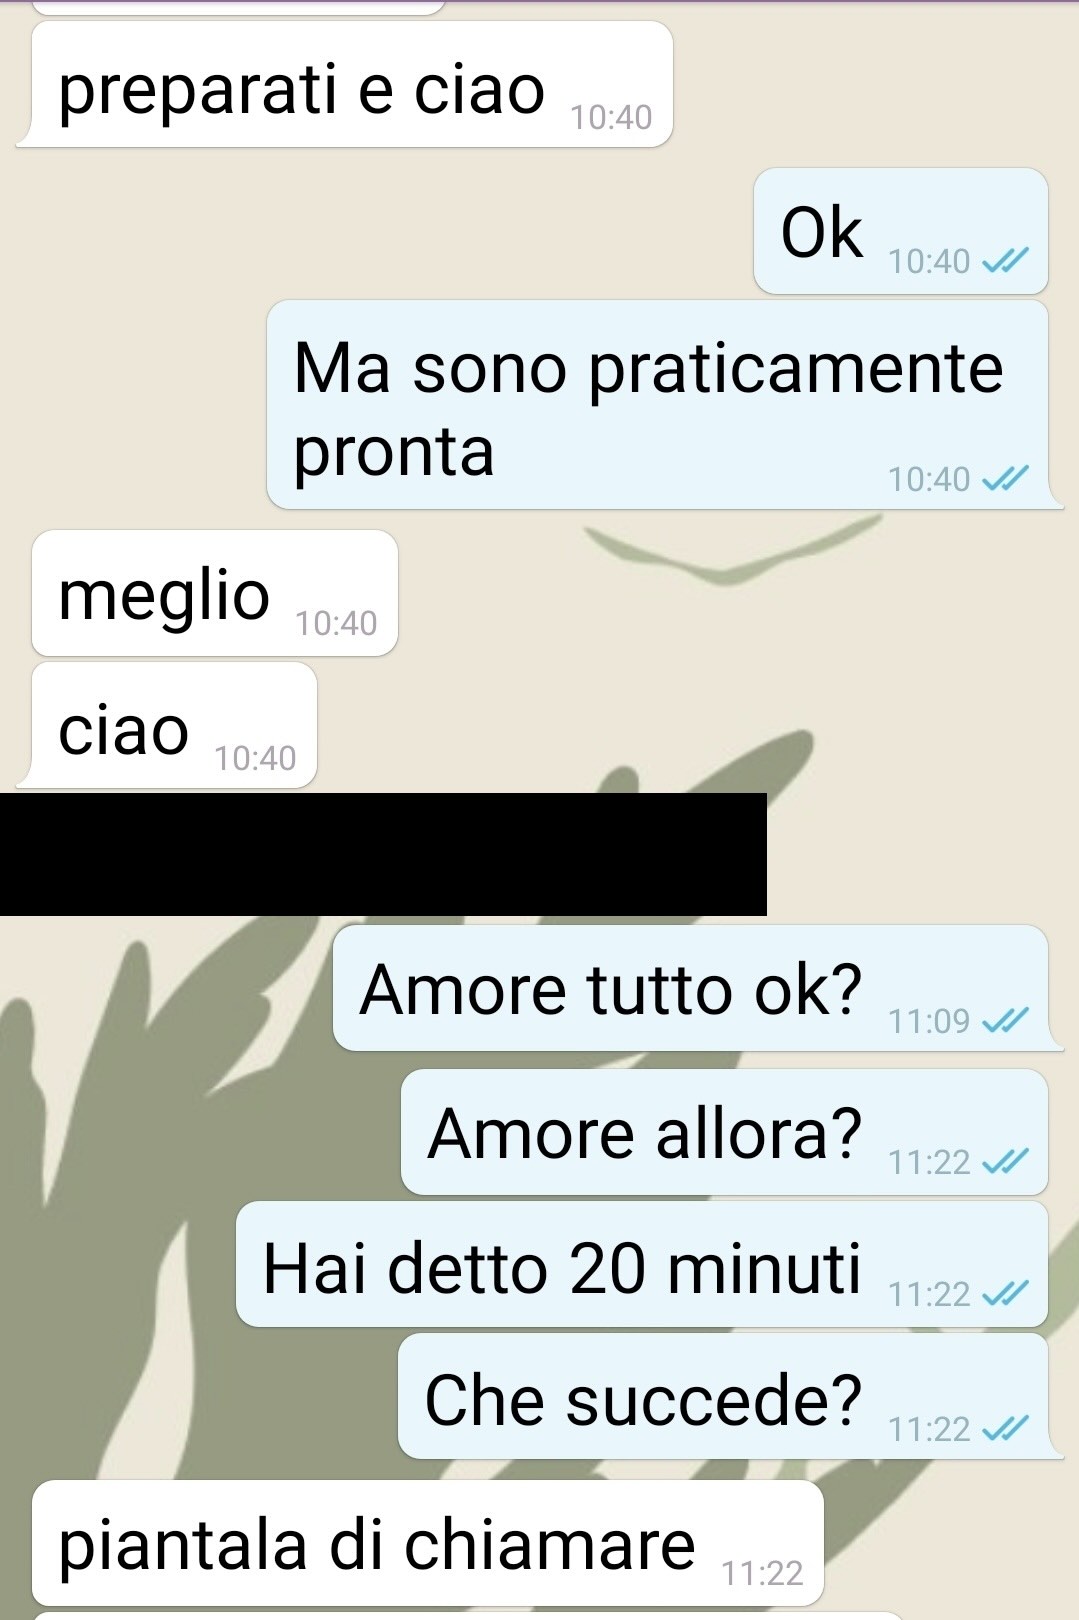Tap the 'Ma sono praticamente pronta' message
This screenshot has width=1079, height=1620.
[665, 405]
